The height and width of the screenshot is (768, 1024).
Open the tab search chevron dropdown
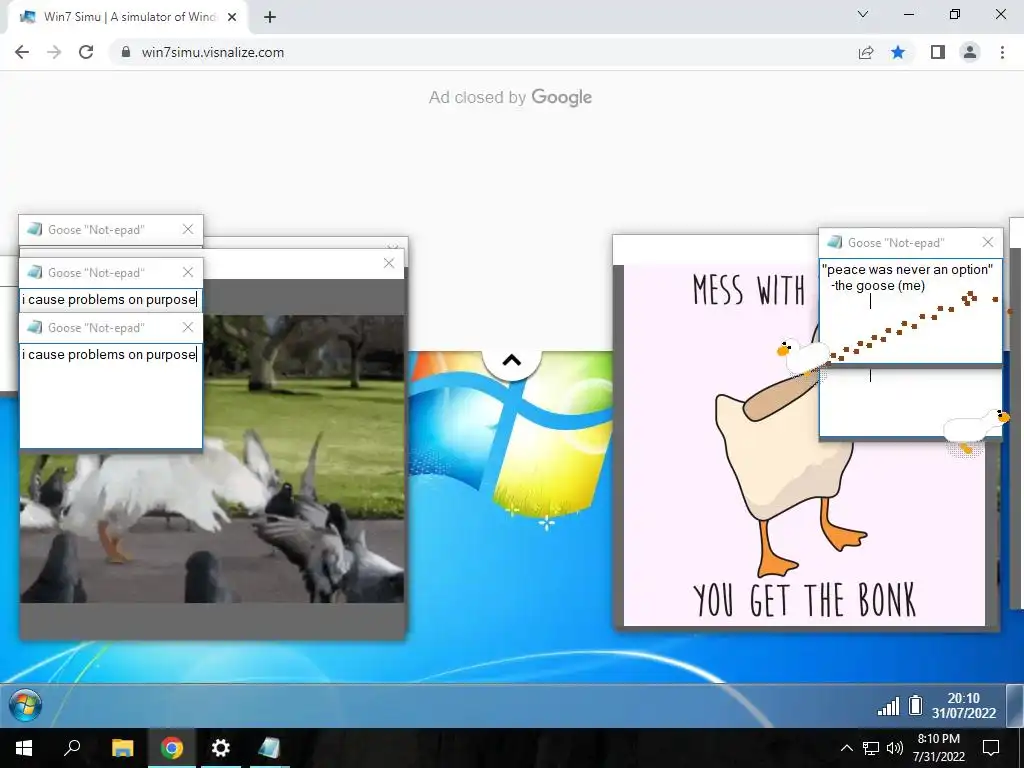coord(863,14)
